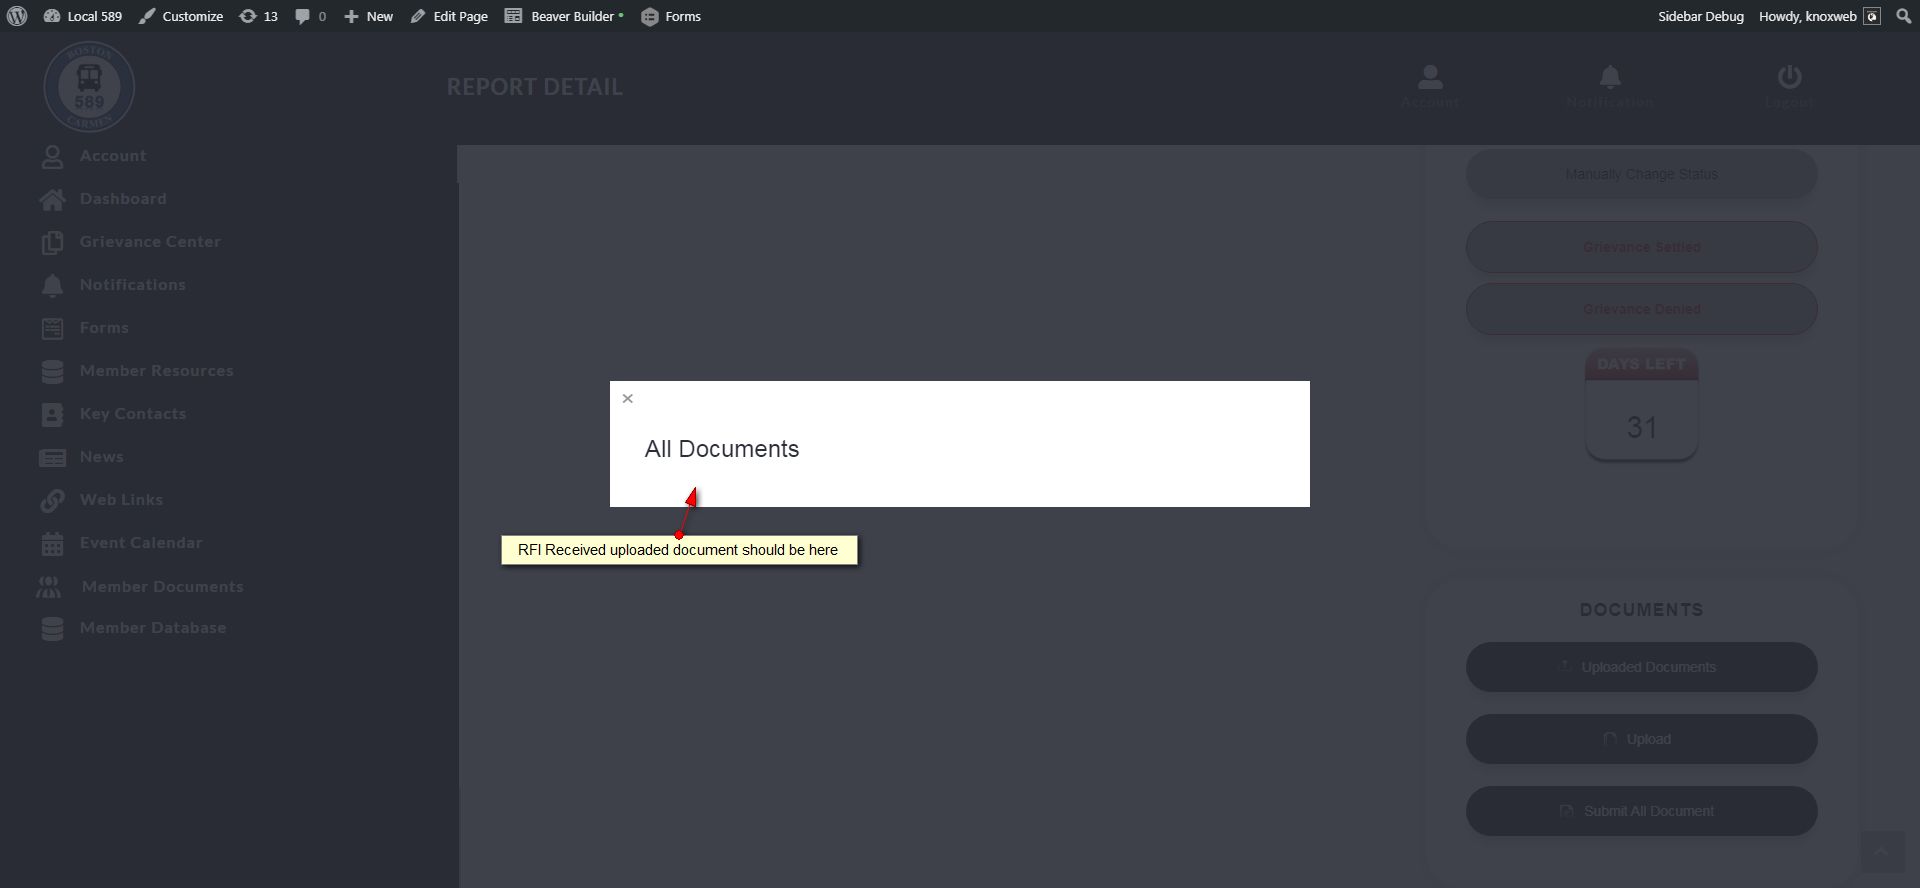1920x888 pixels.
Task: Open the Dashboard home icon
Action: 53,200
